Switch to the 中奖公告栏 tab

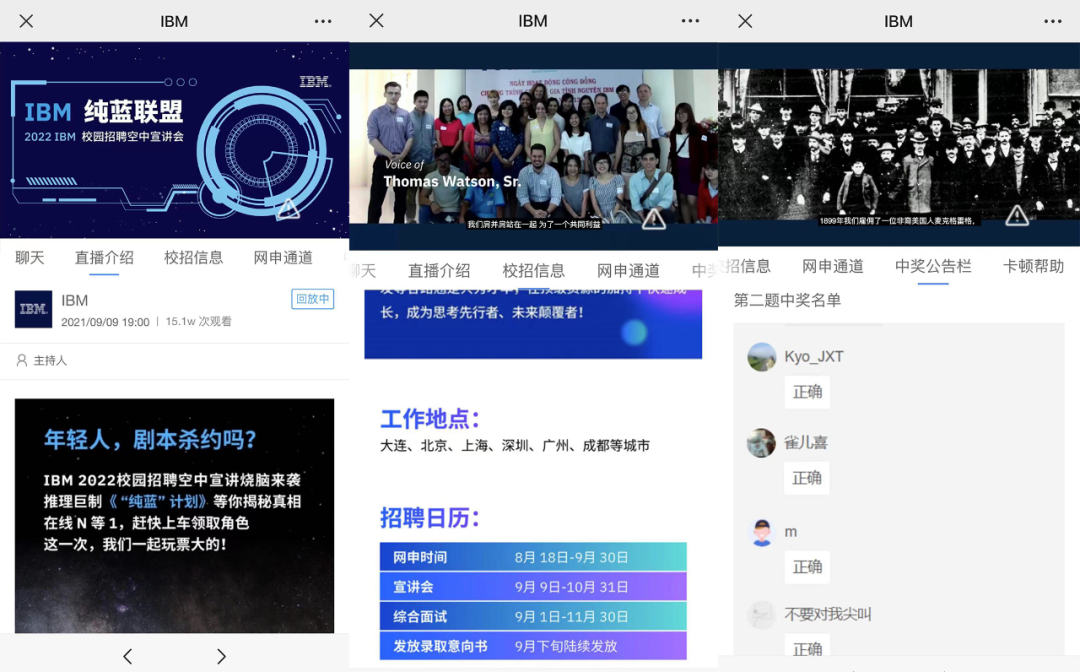(x=933, y=266)
